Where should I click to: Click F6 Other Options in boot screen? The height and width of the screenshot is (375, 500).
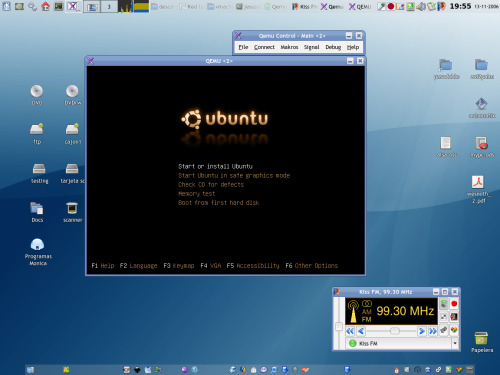click(x=311, y=265)
